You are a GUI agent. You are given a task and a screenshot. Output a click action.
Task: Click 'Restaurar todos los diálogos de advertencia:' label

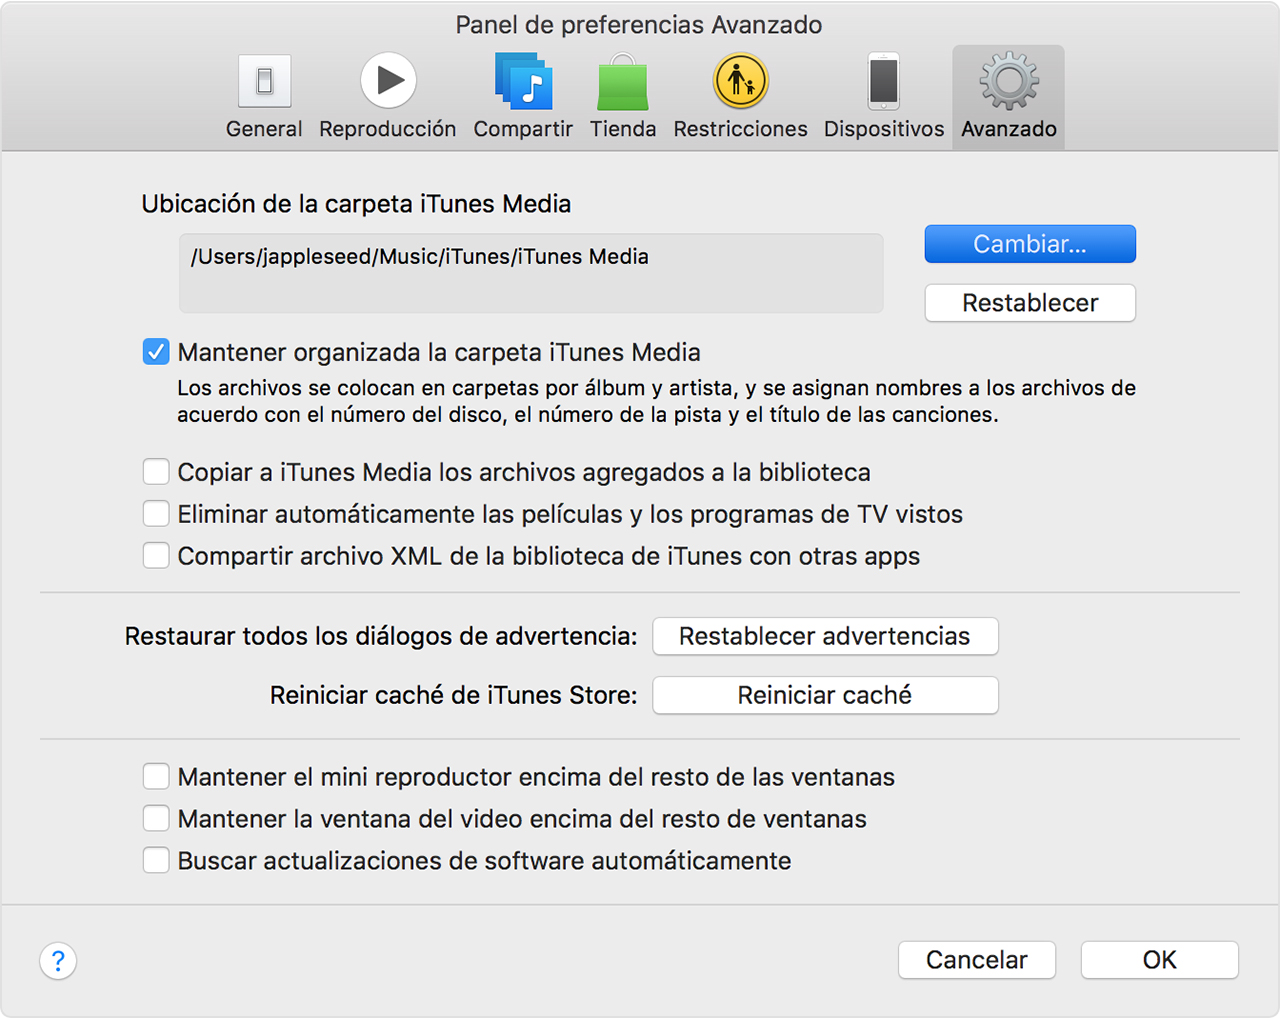point(381,636)
